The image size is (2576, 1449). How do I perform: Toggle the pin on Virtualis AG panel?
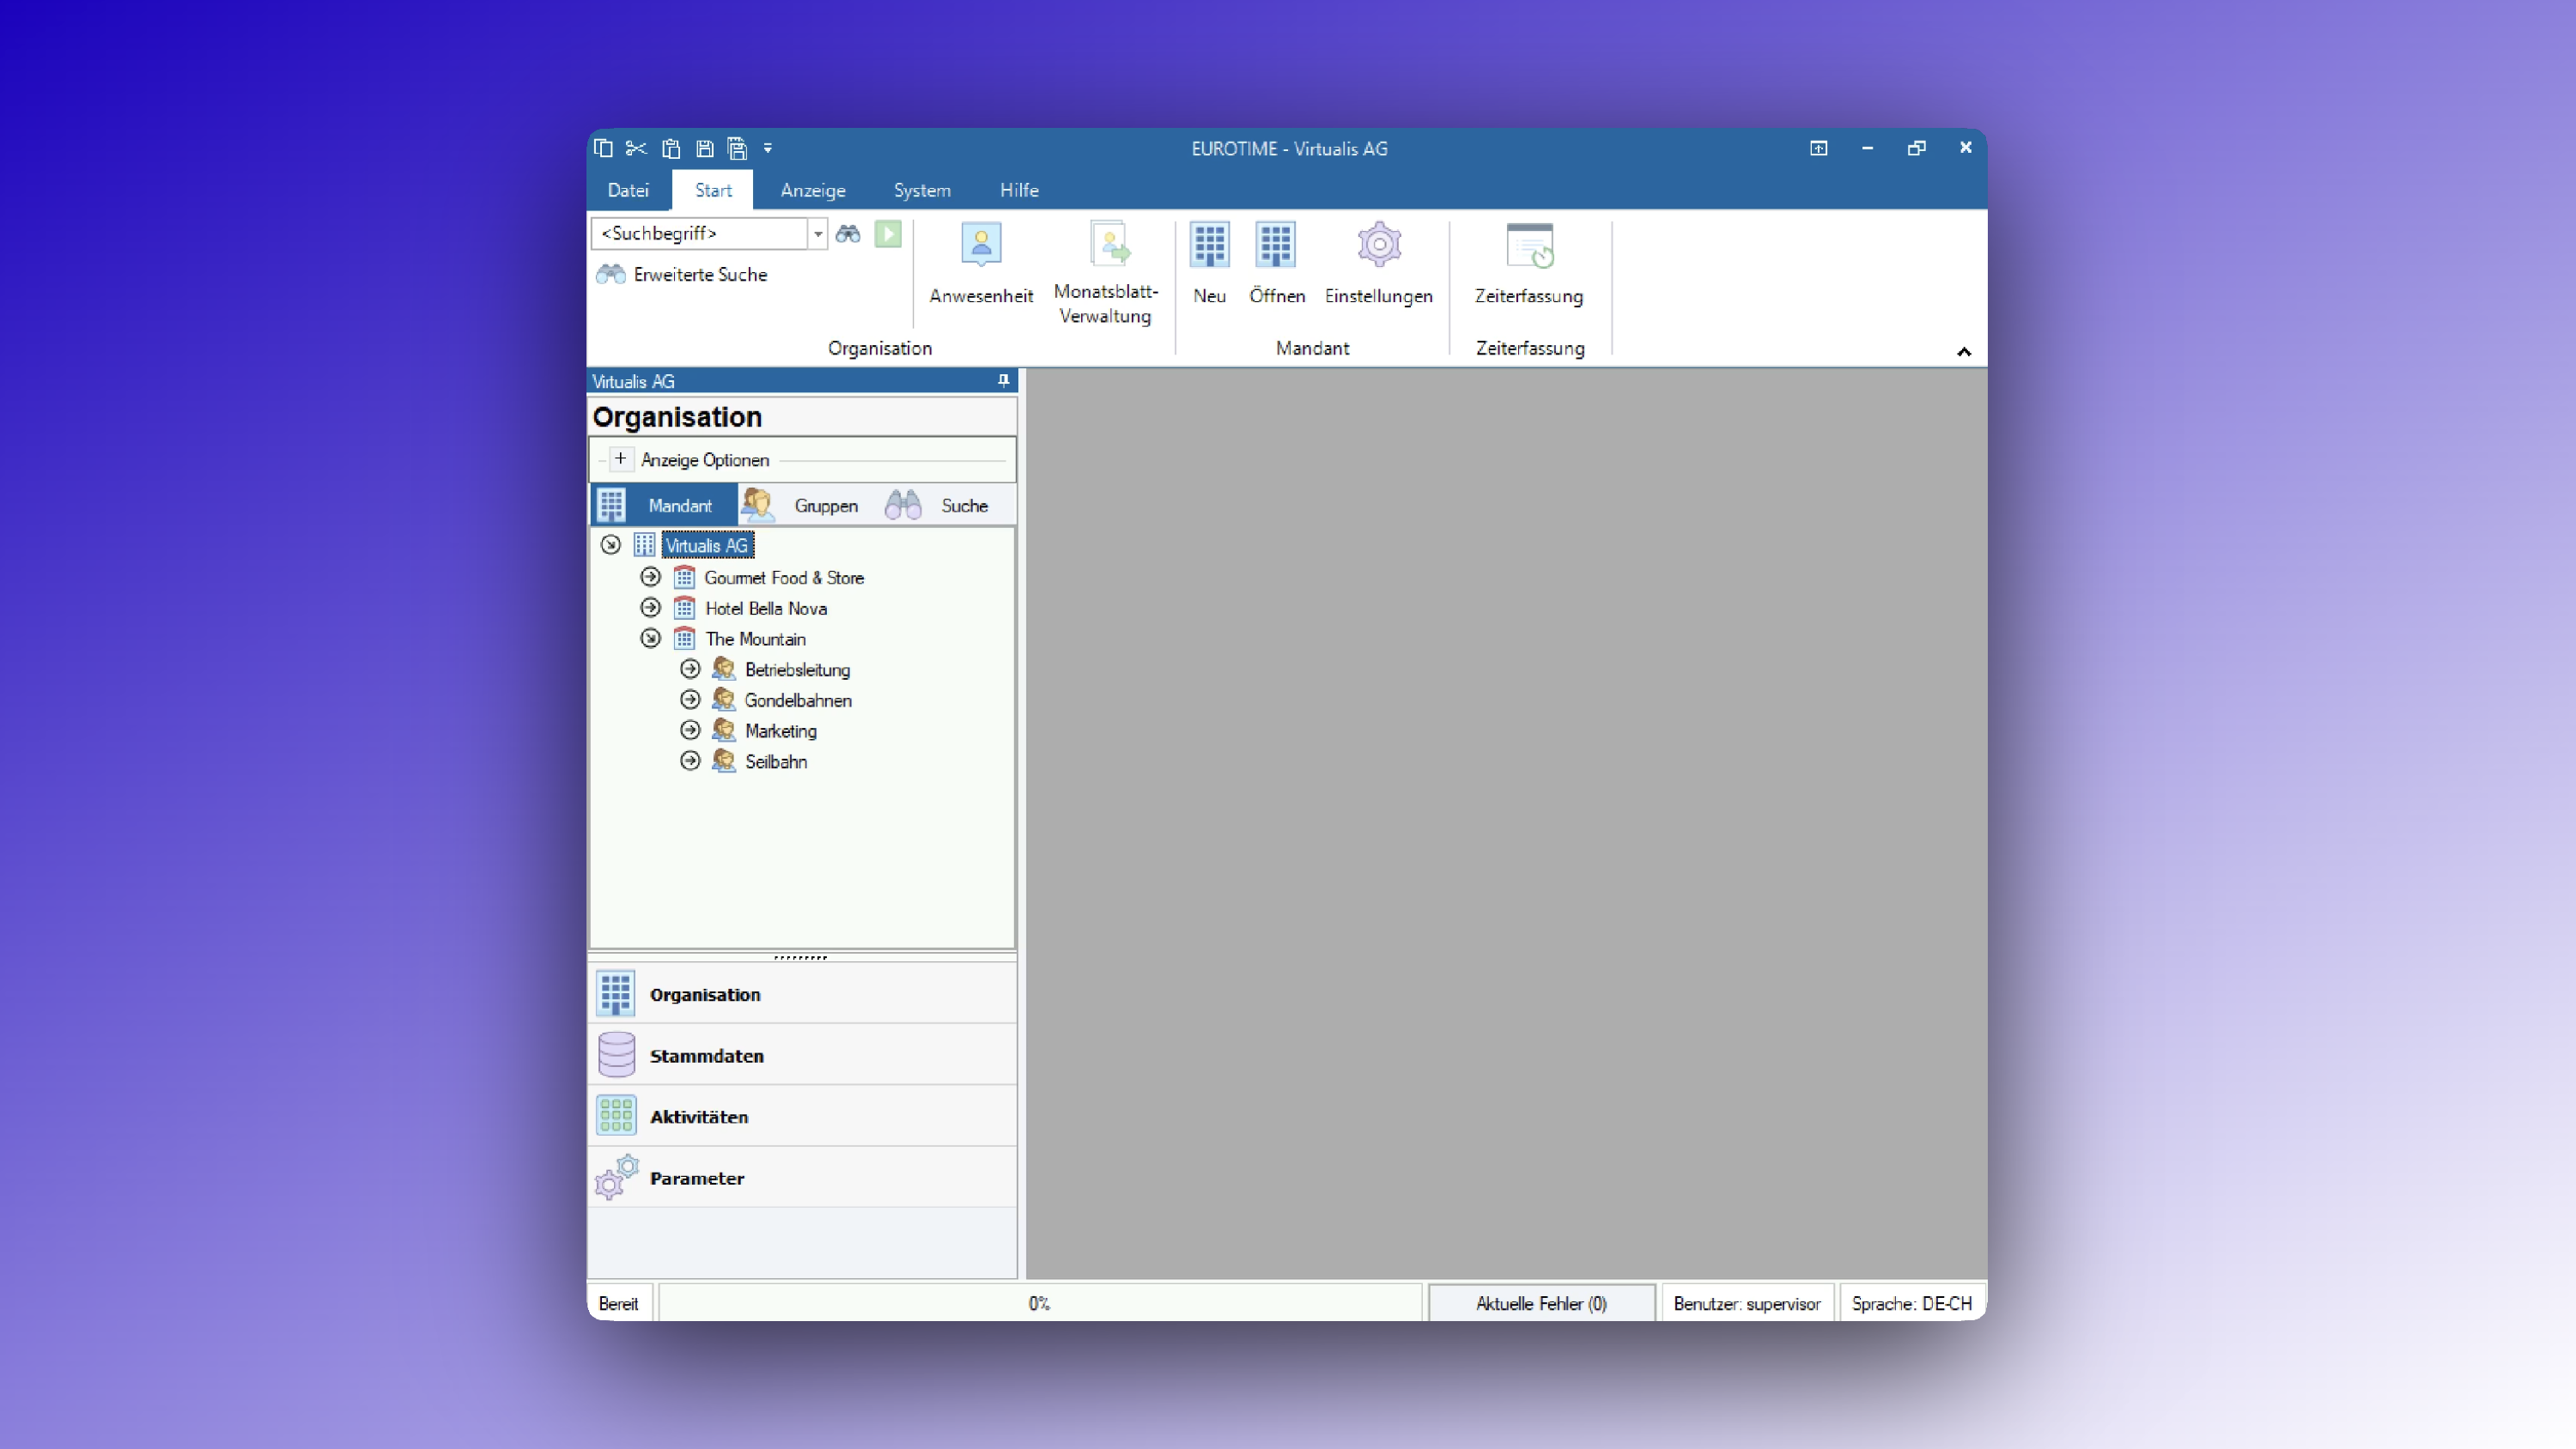[1003, 381]
